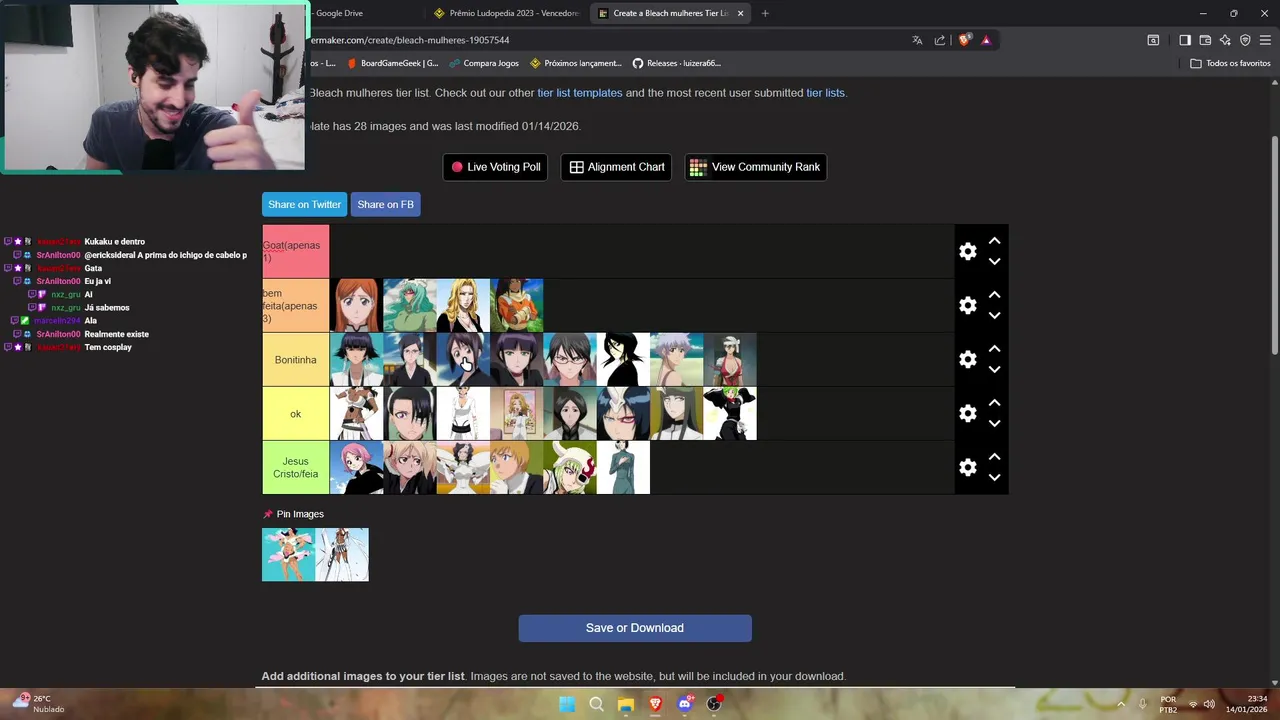Open the Próximos lançament... bookmark
The width and height of the screenshot is (1280, 720).
tap(575, 63)
